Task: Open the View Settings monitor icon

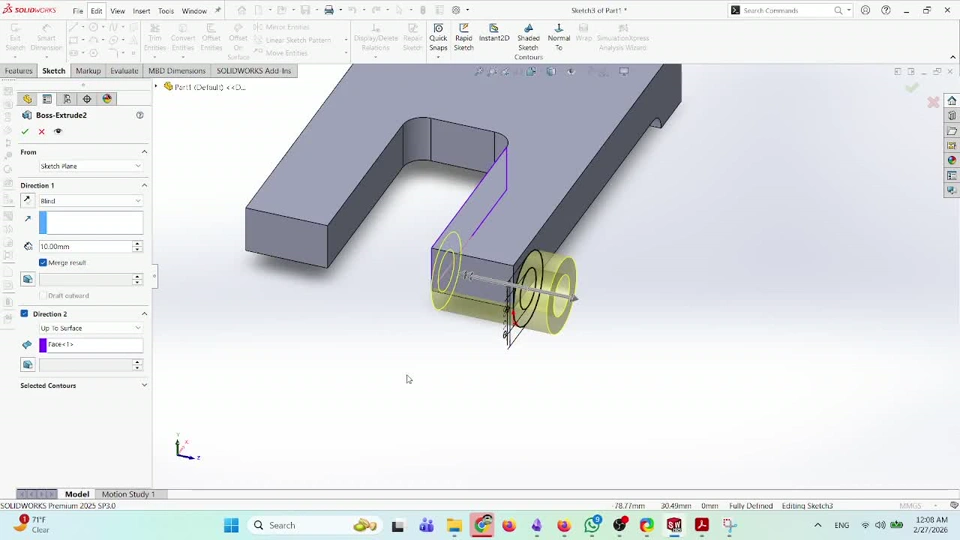Action: coord(624,72)
